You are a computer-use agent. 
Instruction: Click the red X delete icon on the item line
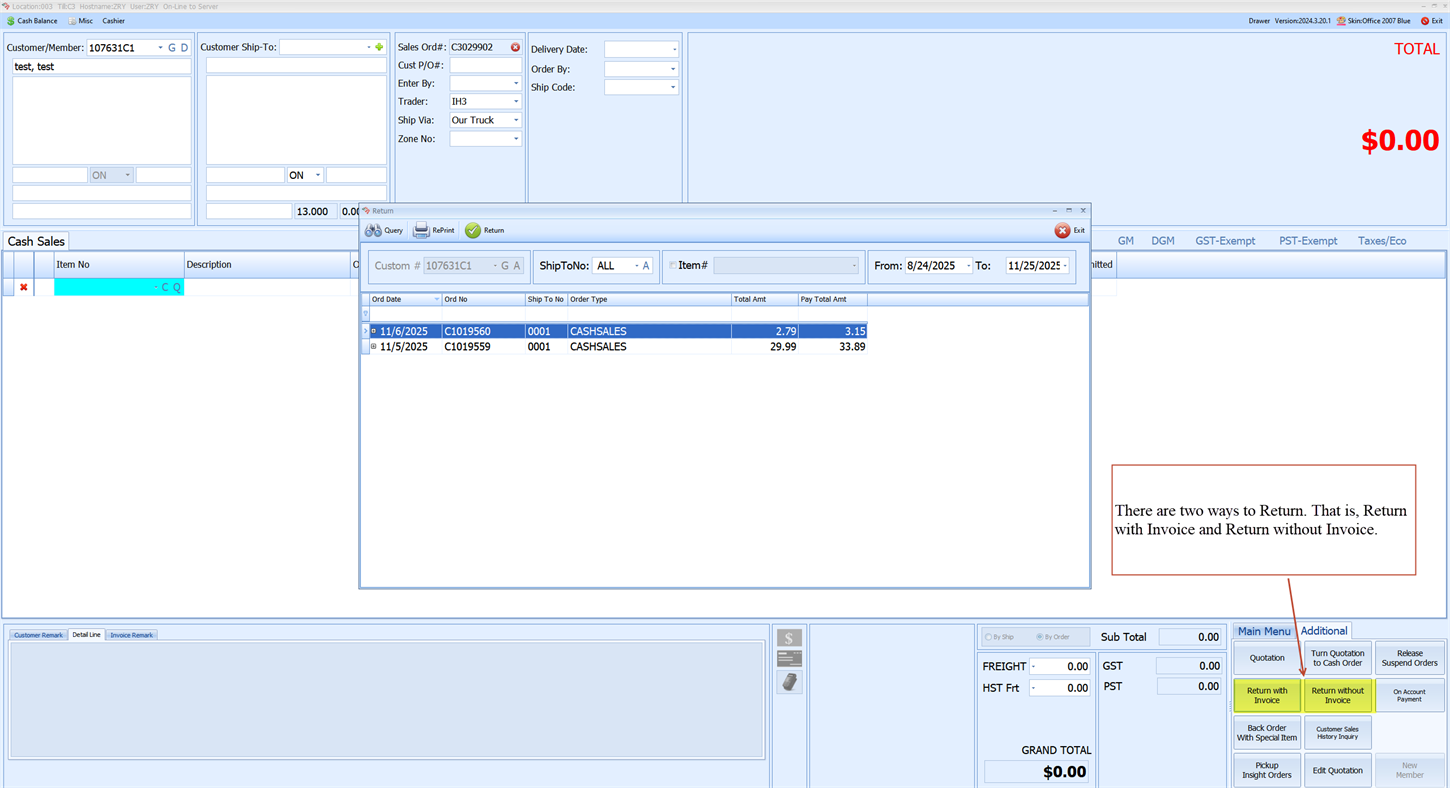23,286
